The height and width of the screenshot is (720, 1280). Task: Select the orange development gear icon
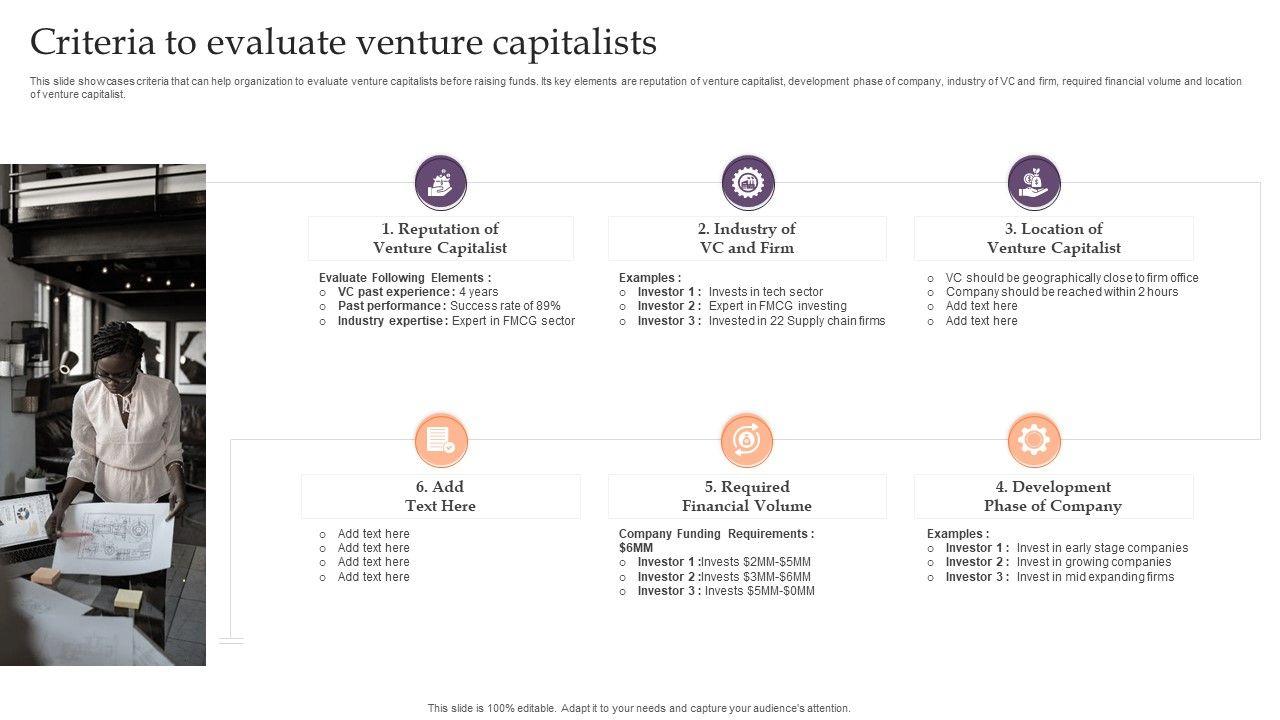coord(1034,440)
